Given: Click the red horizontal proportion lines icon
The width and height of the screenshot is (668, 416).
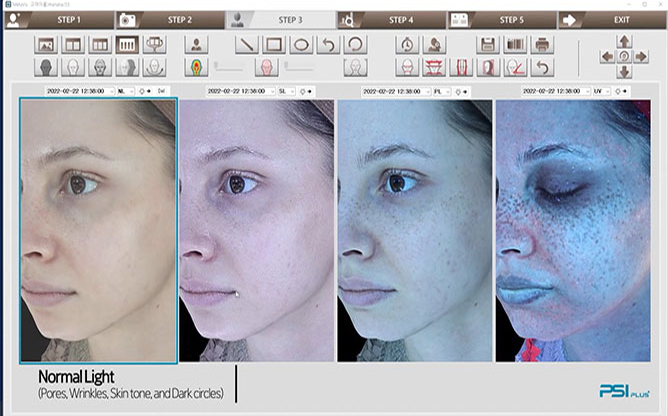Looking at the screenshot, I should 434,67.
